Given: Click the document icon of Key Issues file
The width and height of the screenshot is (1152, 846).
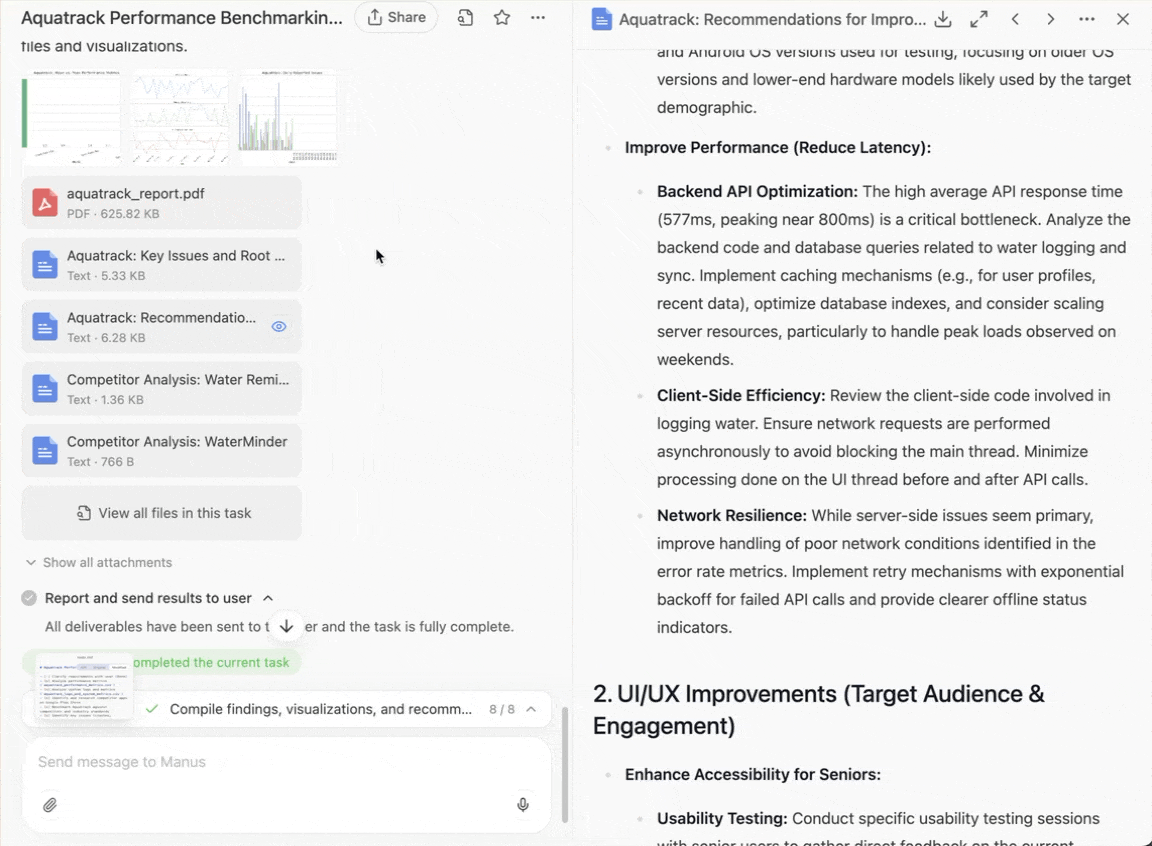Looking at the screenshot, I should pyautogui.click(x=45, y=264).
